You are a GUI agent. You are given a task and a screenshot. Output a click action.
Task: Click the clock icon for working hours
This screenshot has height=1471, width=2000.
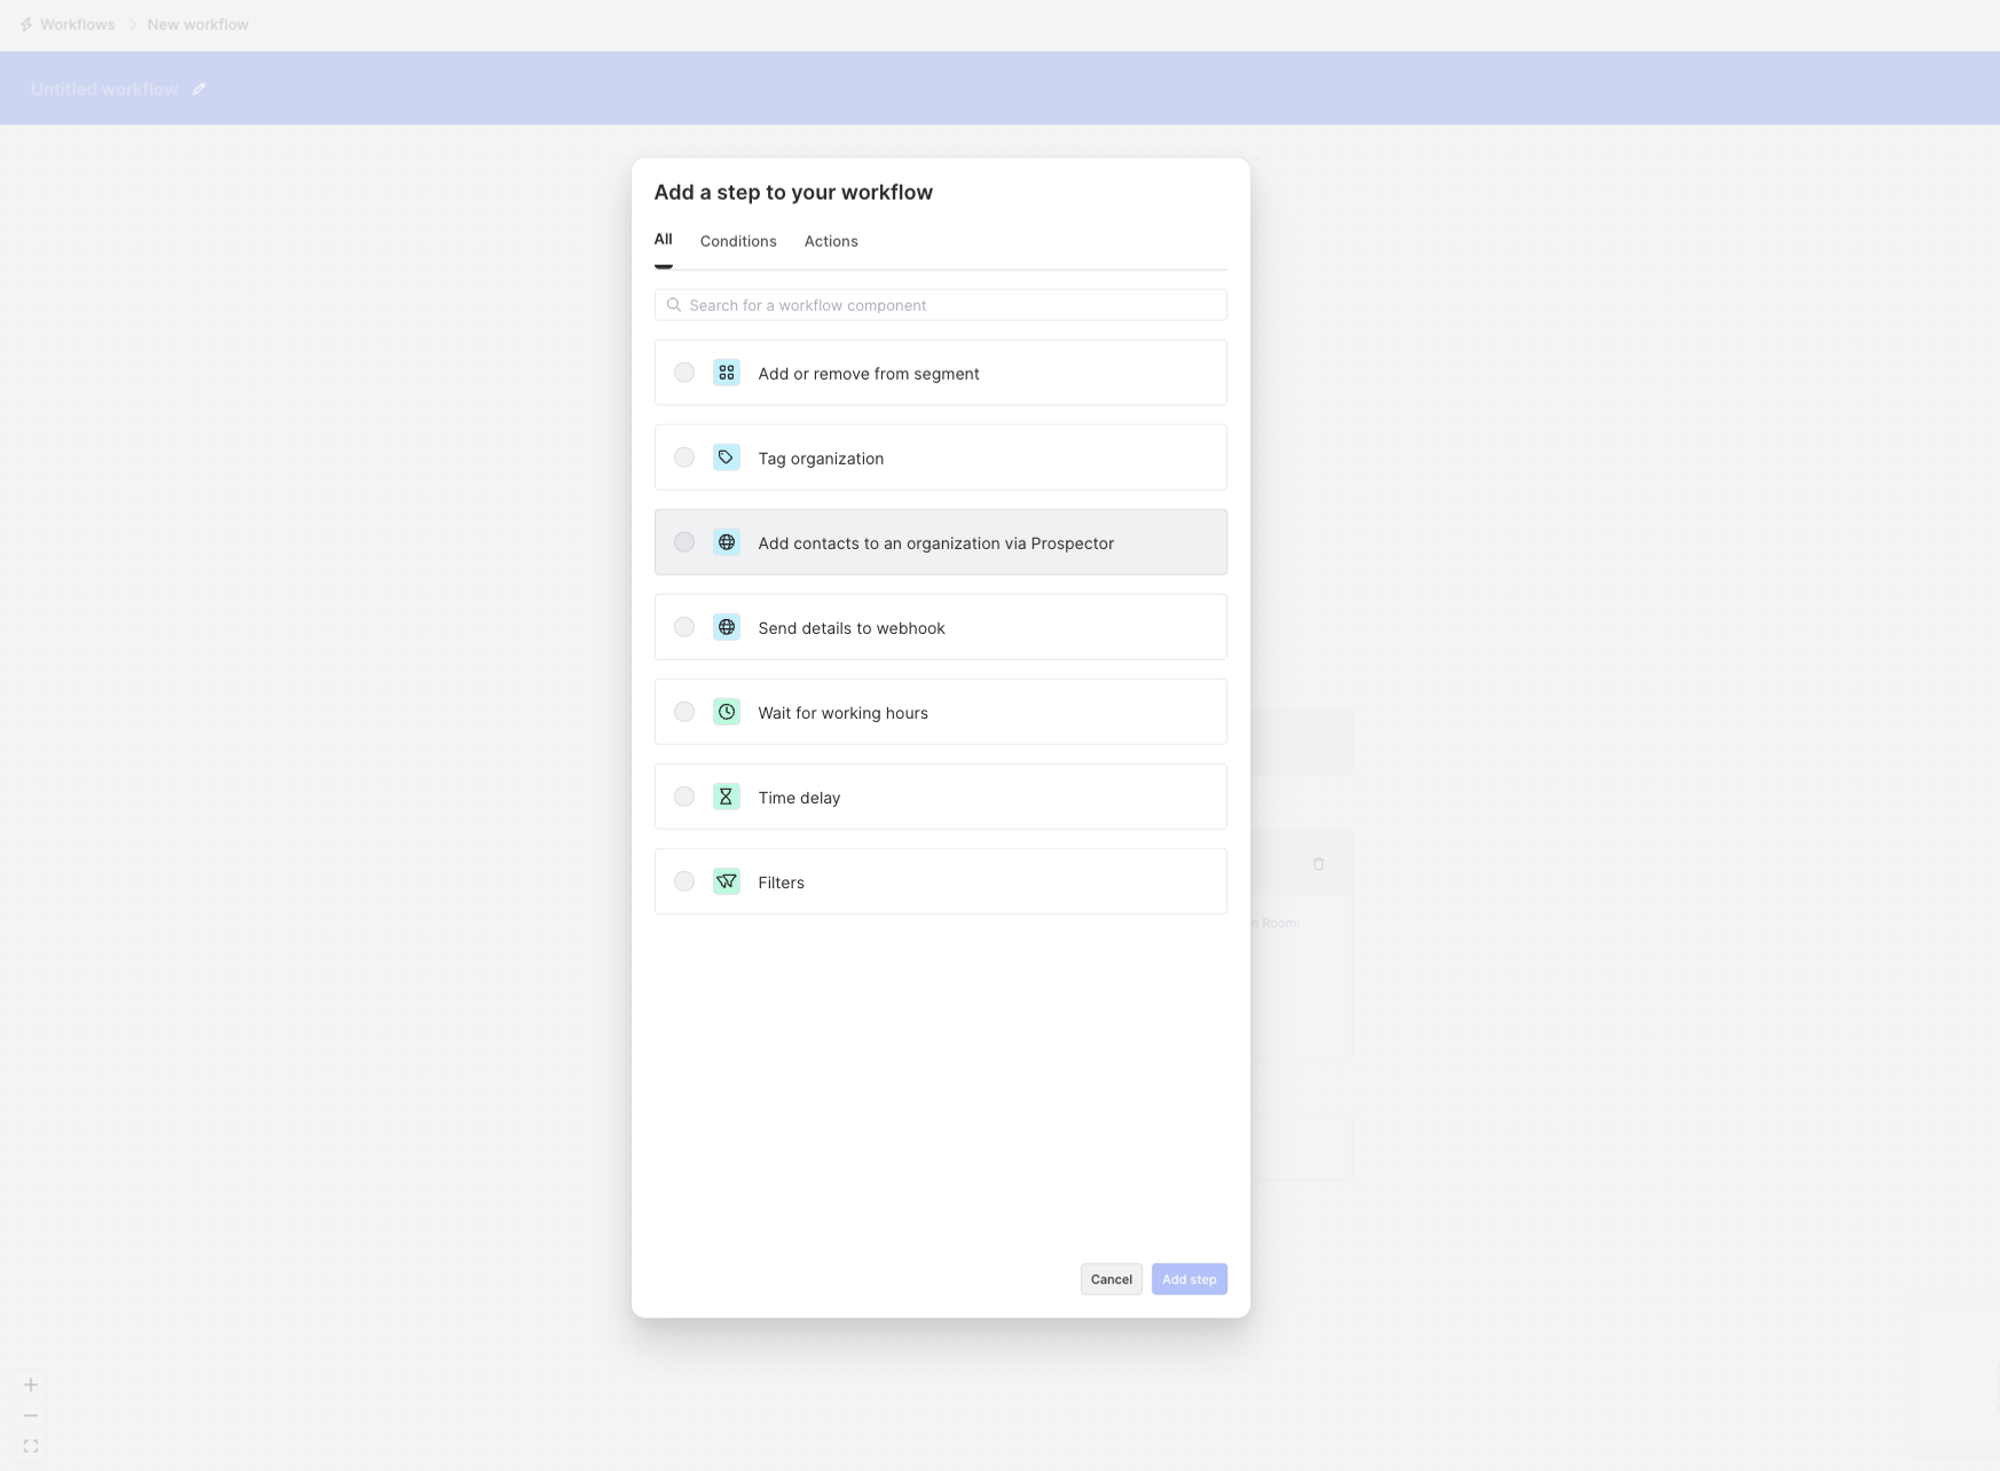[726, 712]
